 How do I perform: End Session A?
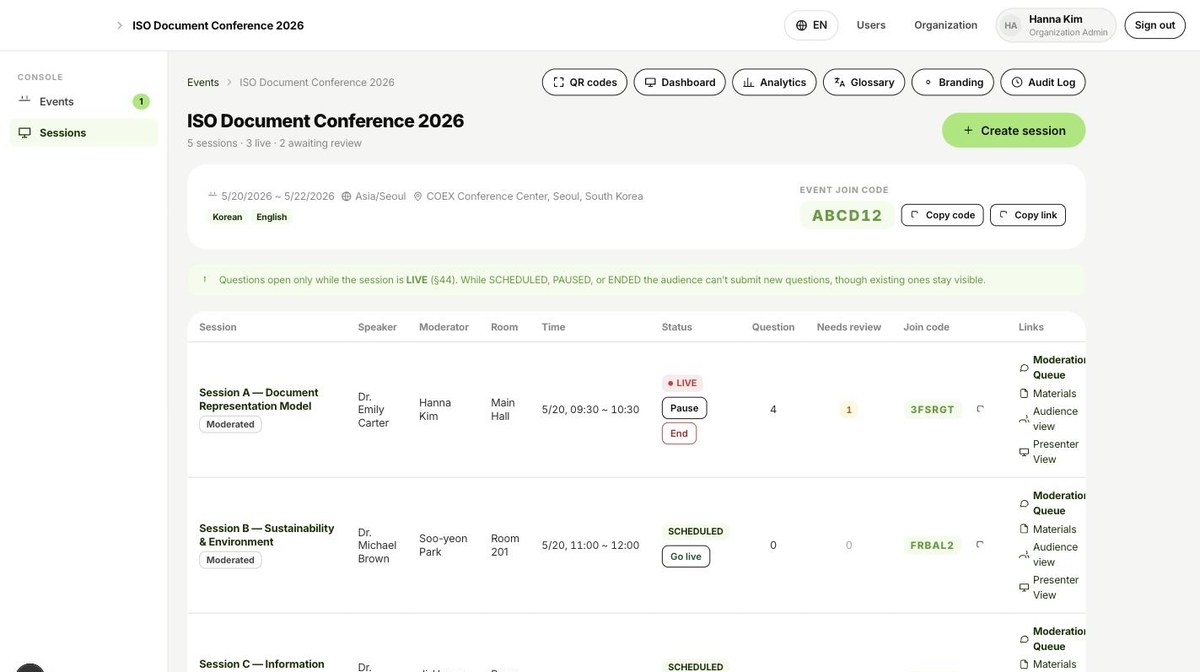click(679, 433)
